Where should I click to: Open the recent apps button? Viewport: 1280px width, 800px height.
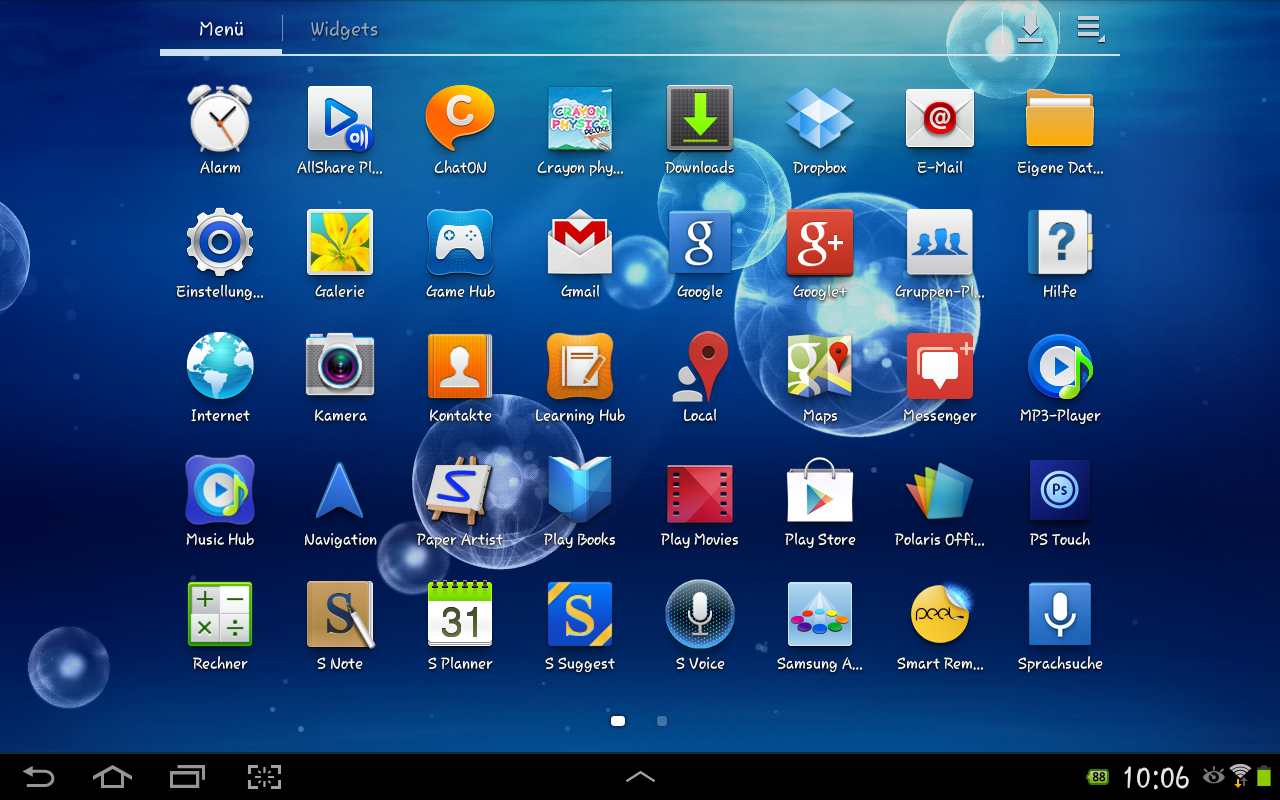click(x=187, y=776)
